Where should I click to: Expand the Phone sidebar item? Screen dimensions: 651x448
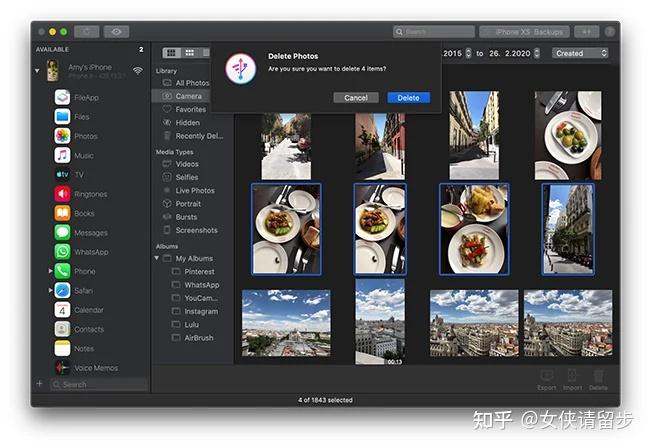[x=50, y=271]
